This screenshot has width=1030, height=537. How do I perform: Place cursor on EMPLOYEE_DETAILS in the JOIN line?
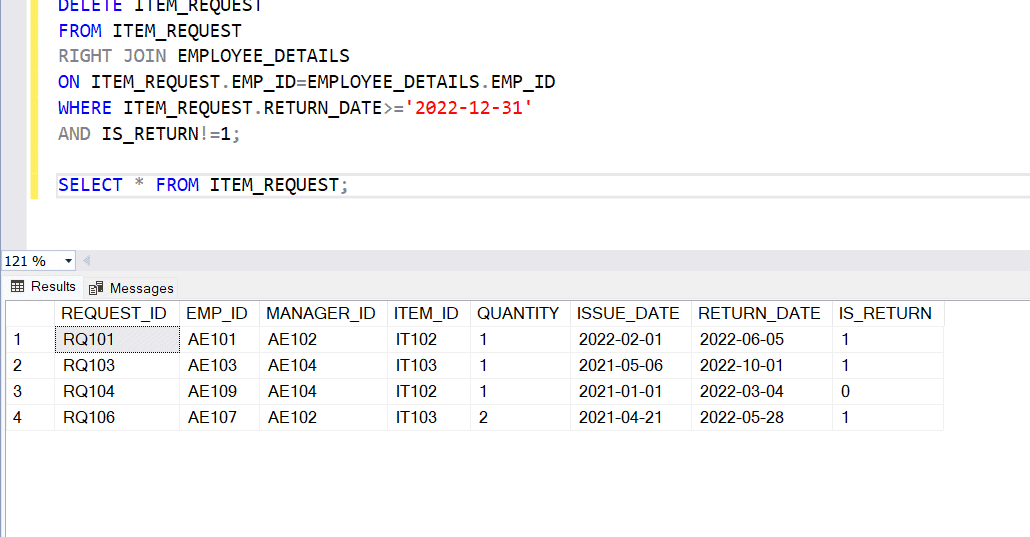(263, 57)
